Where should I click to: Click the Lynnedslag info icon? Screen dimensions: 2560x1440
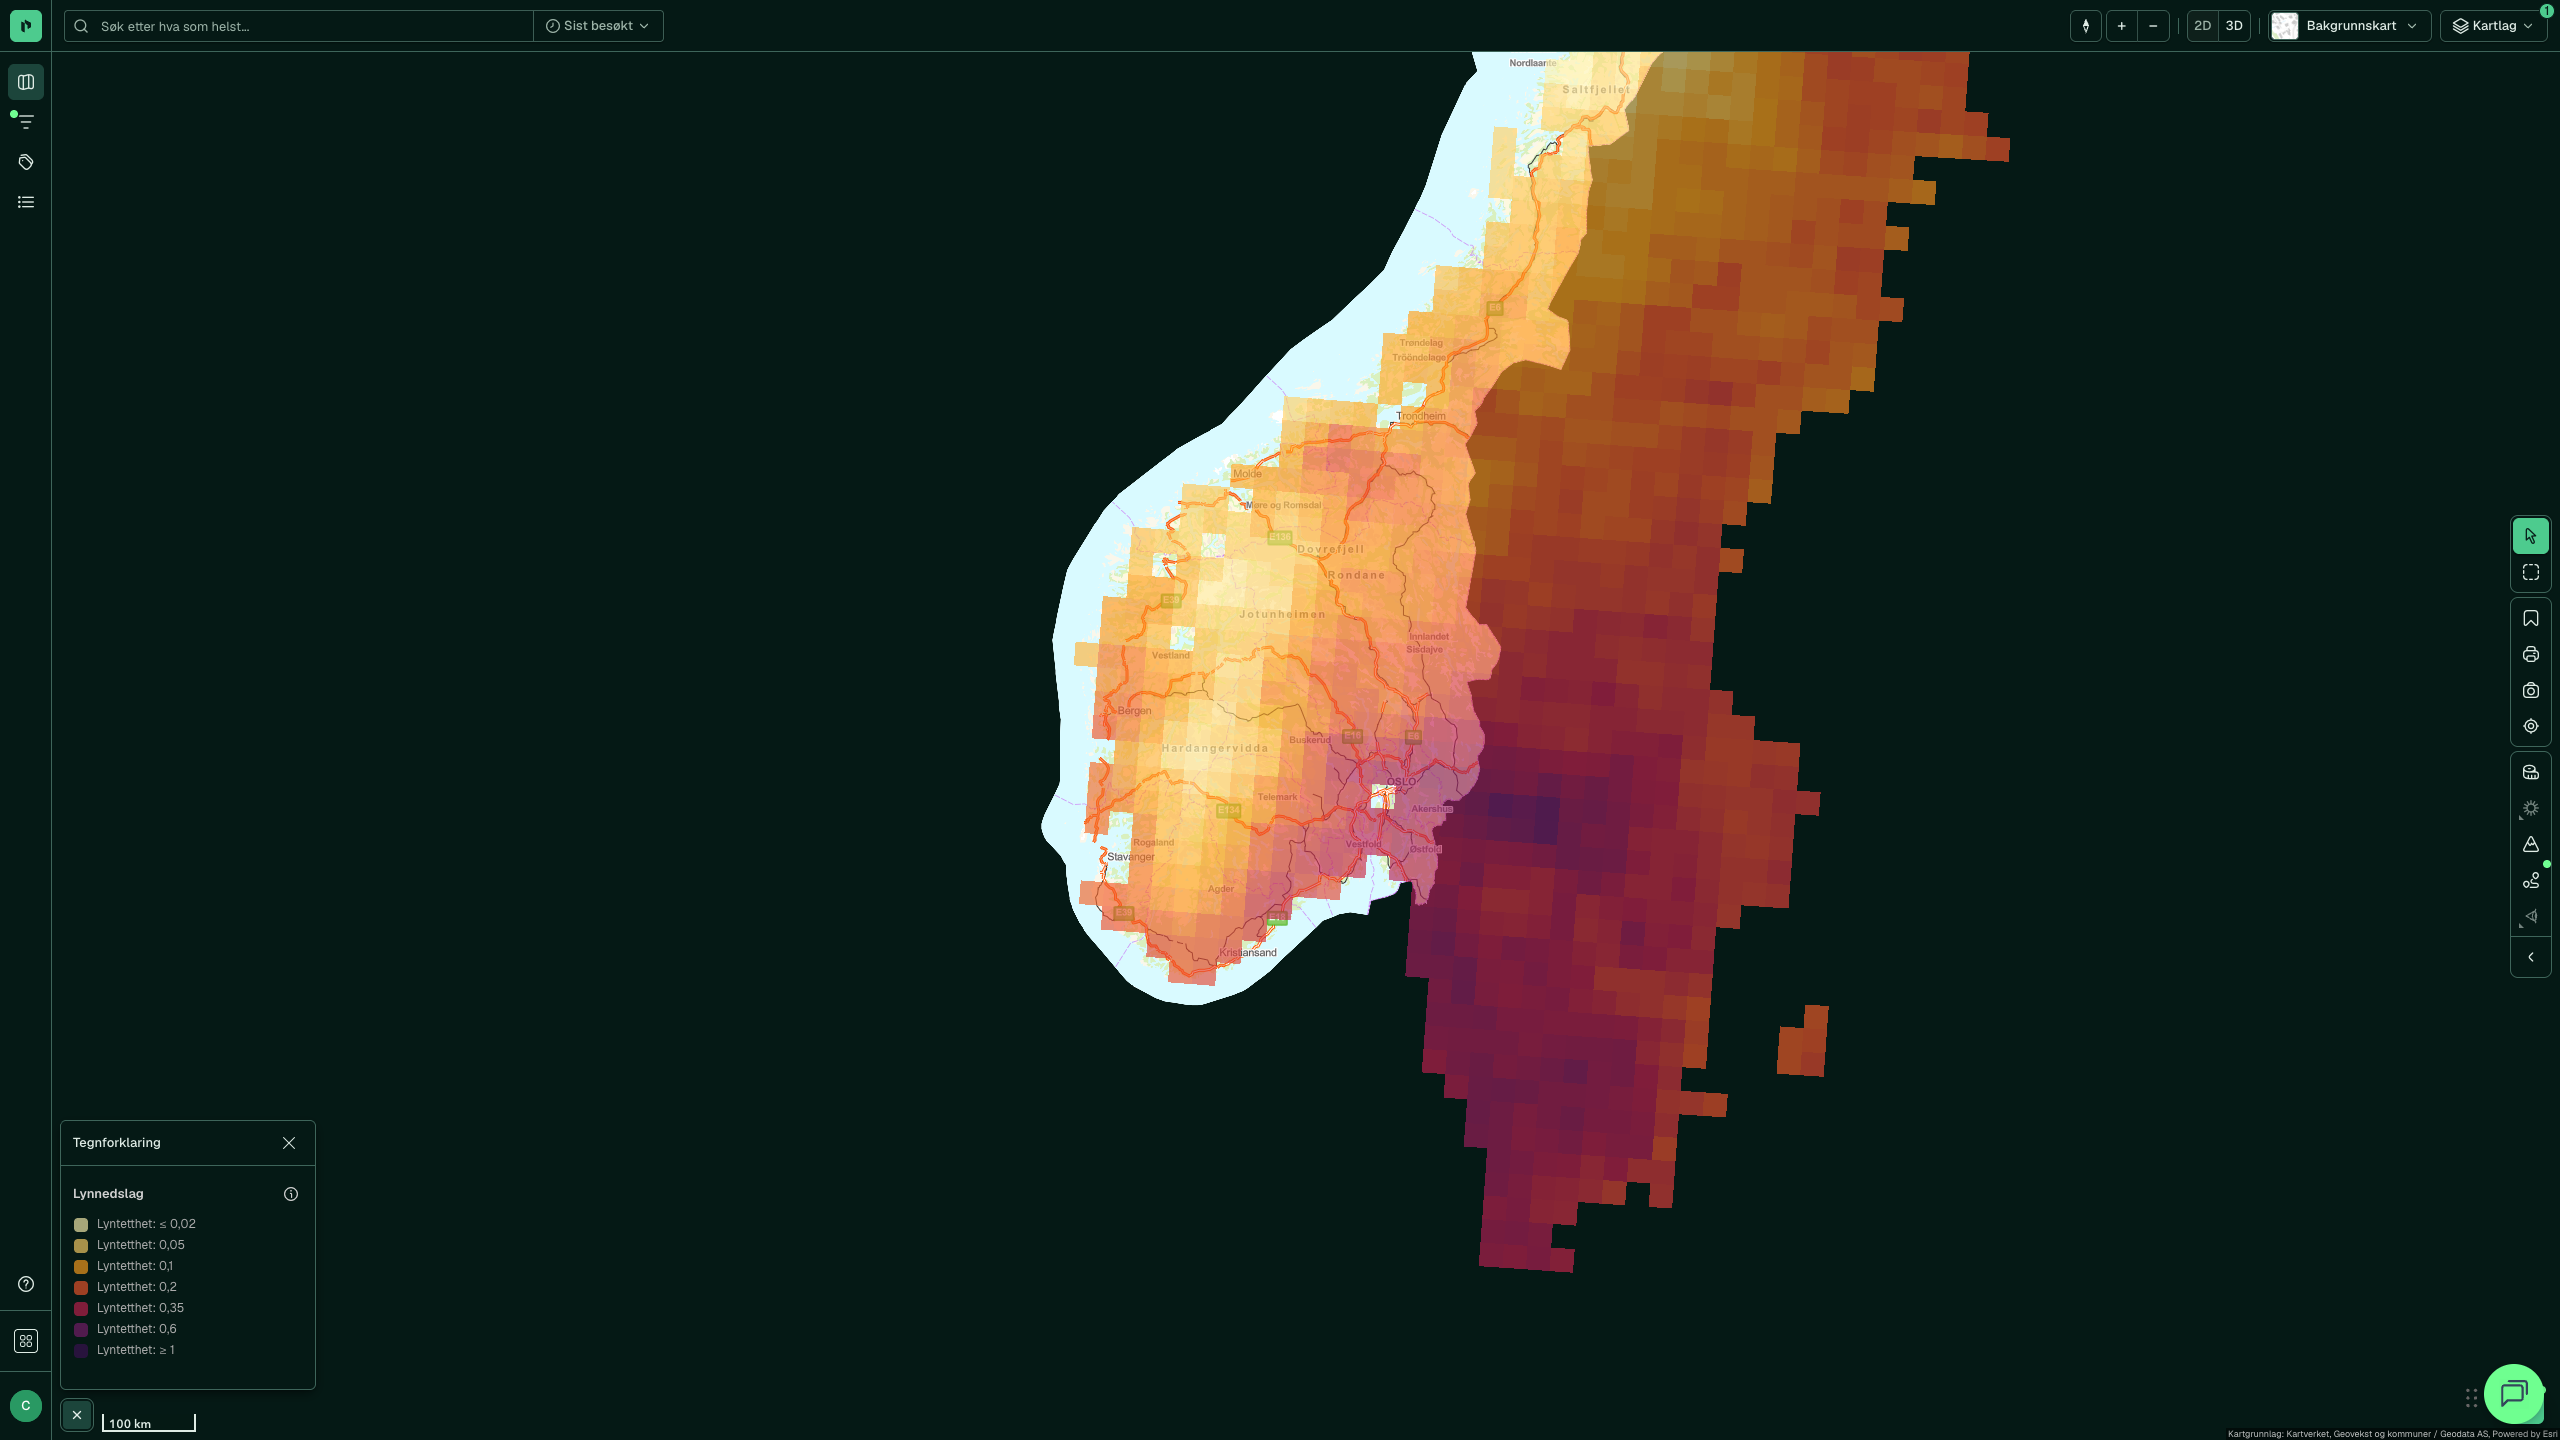291,1194
